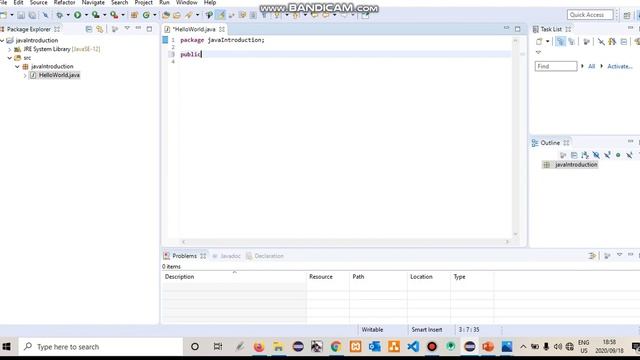Open the Refactor menu

click(x=64, y=2)
